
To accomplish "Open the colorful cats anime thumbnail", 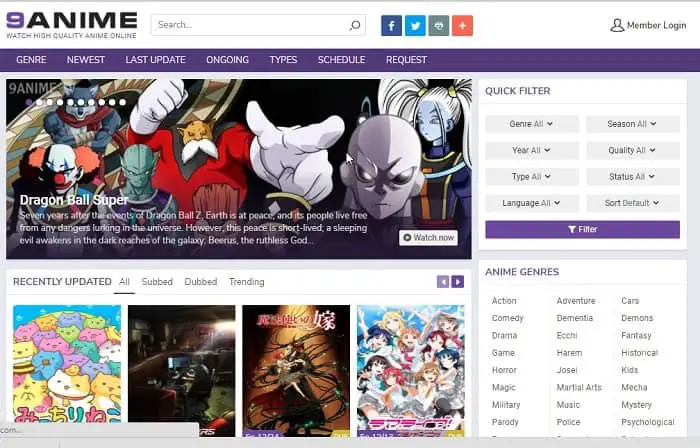I will pos(67,364).
